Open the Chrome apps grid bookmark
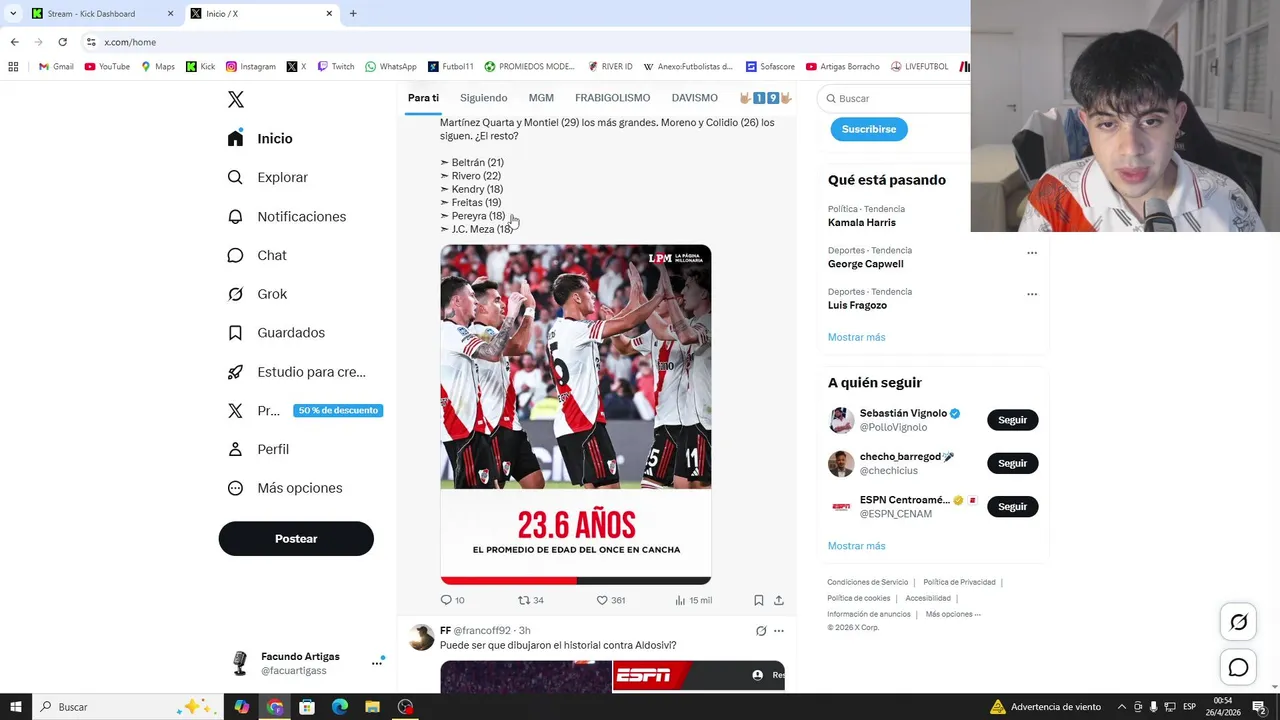Viewport: 1280px width, 720px height. 13,67
